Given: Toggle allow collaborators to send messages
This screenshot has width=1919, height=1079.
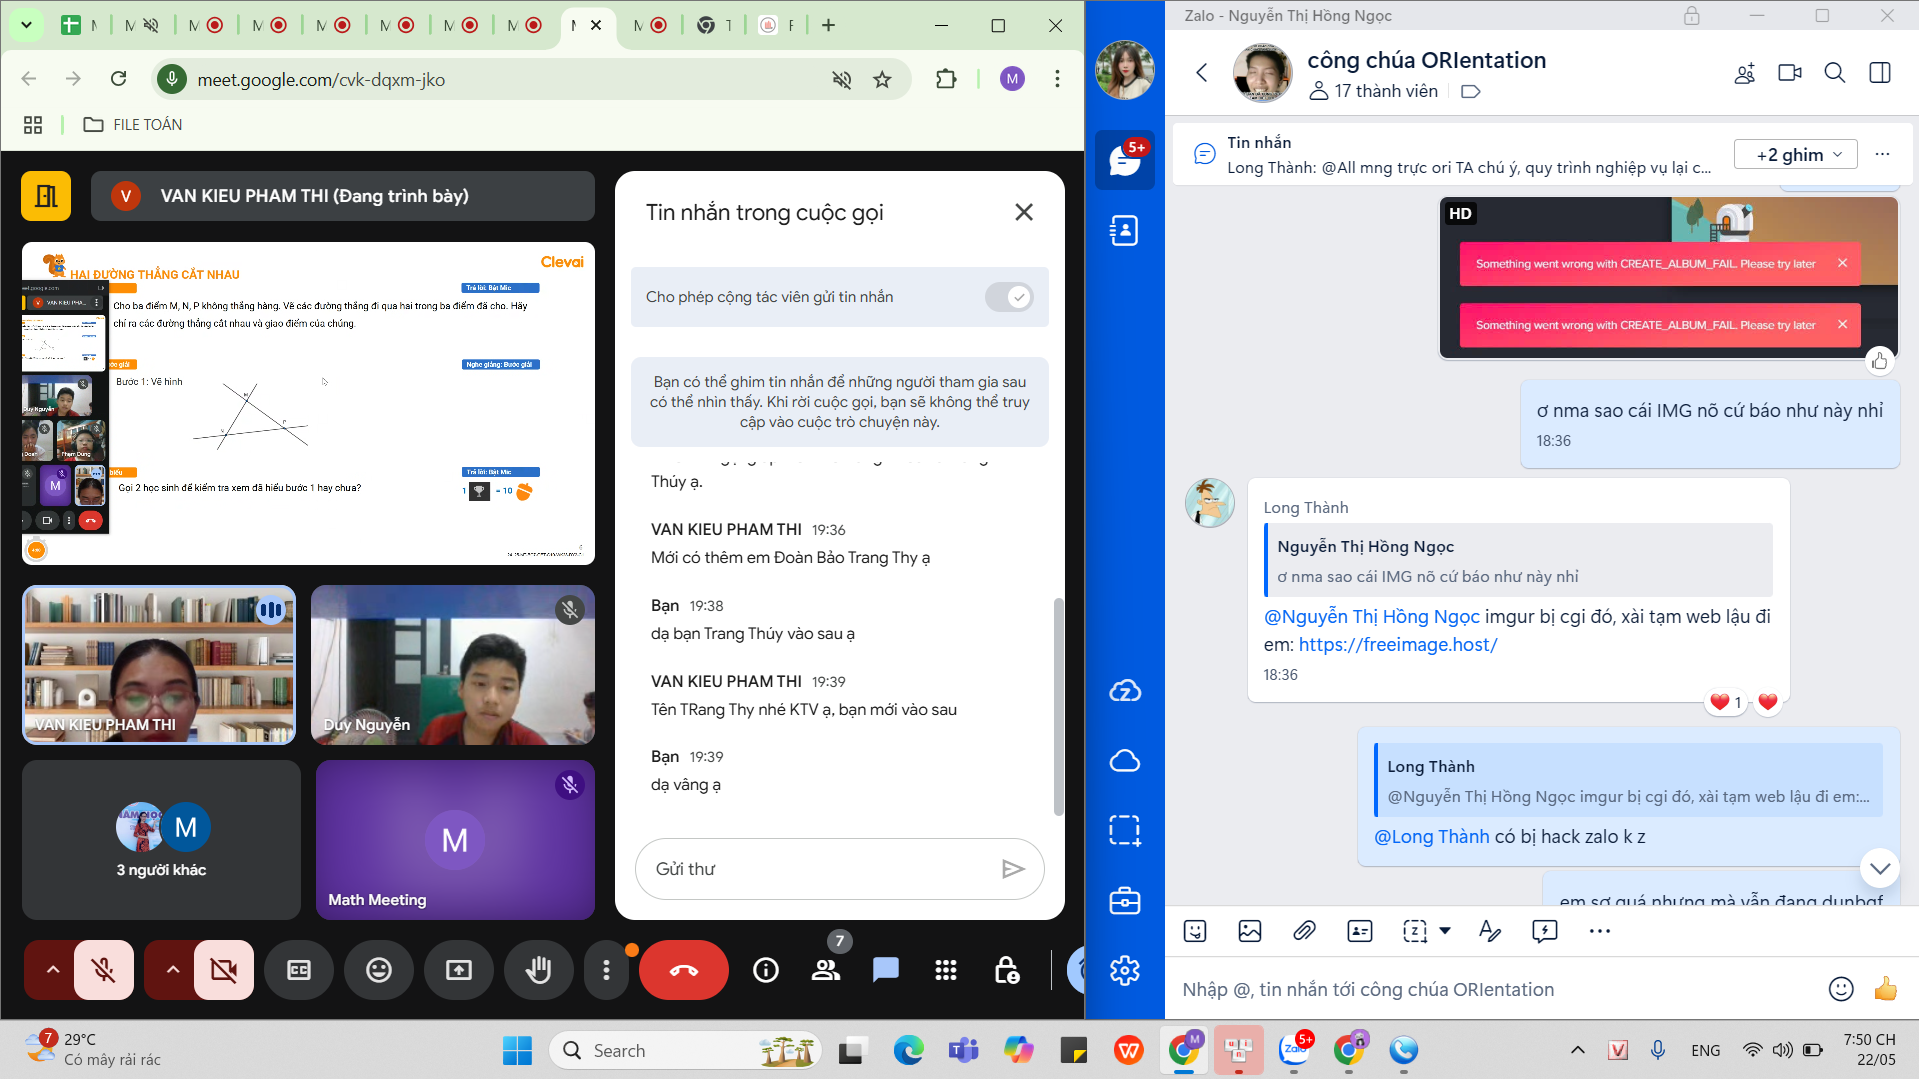Looking at the screenshot, I should point(1008,297).
